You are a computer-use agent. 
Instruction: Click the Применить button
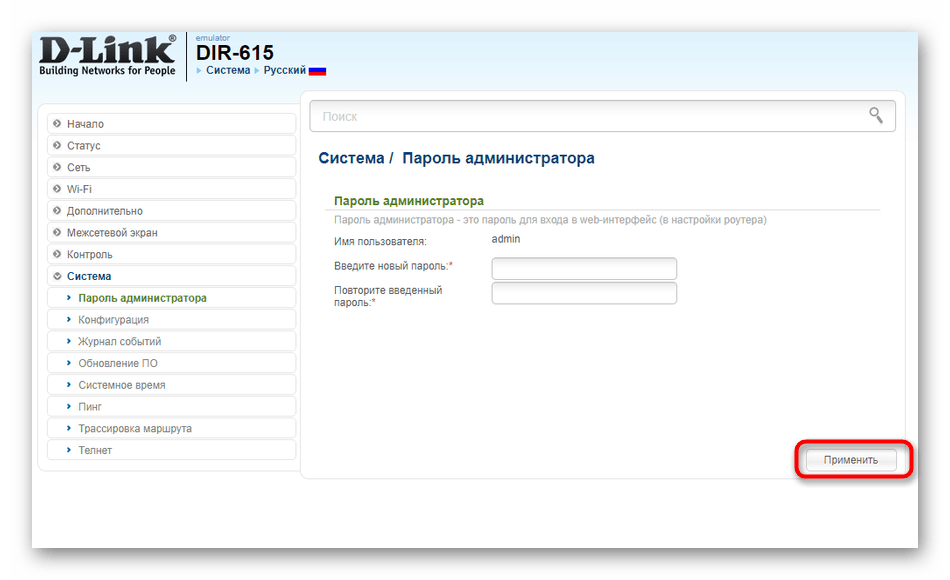tap(851, 460)
